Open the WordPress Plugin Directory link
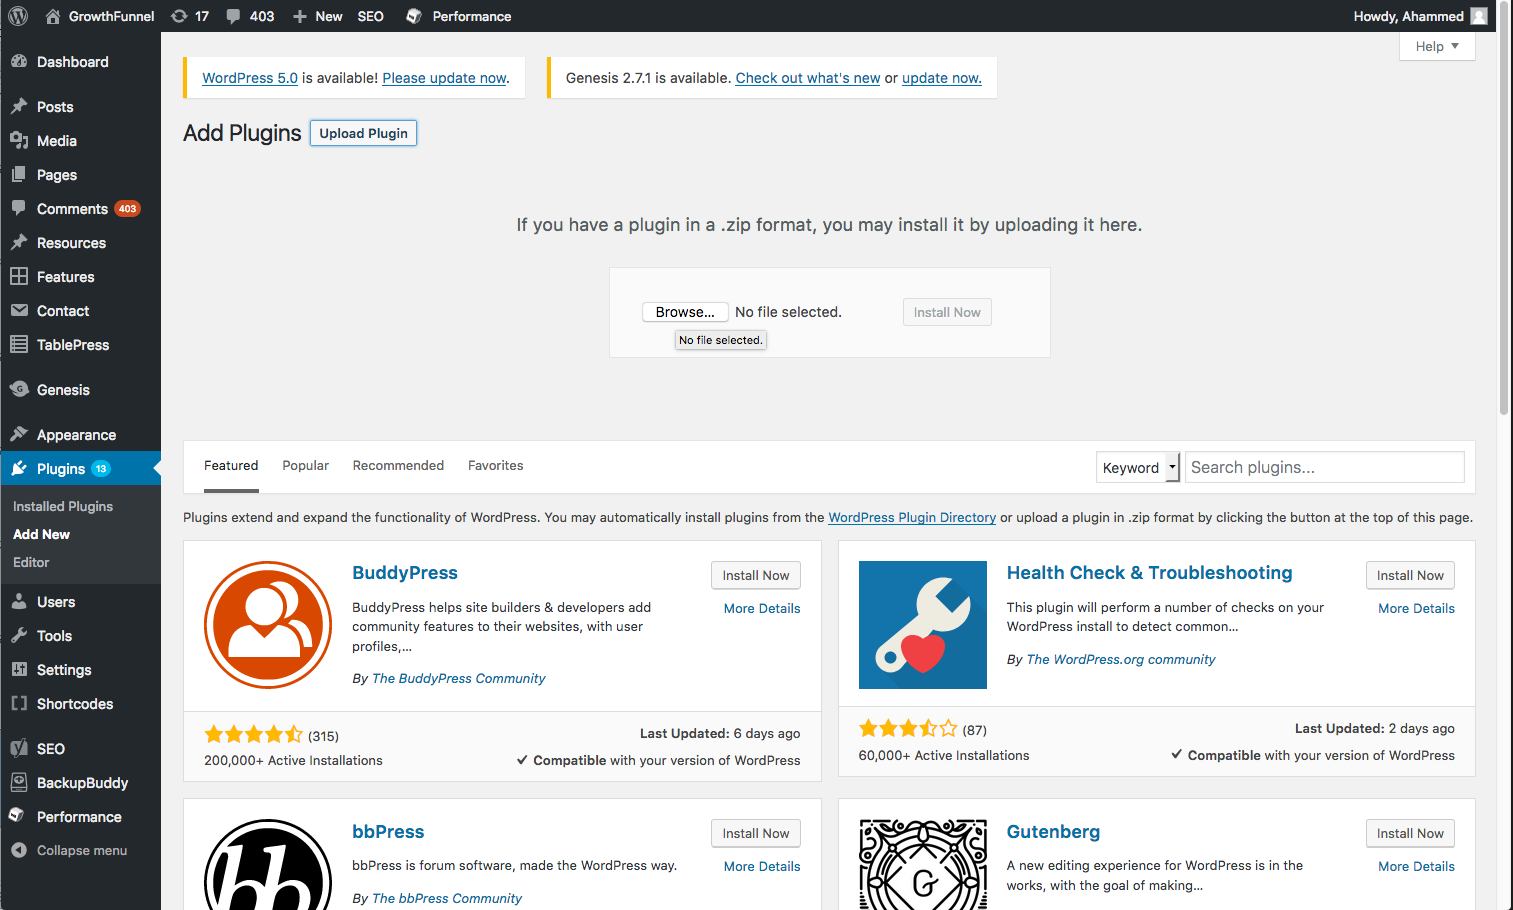 911,518
